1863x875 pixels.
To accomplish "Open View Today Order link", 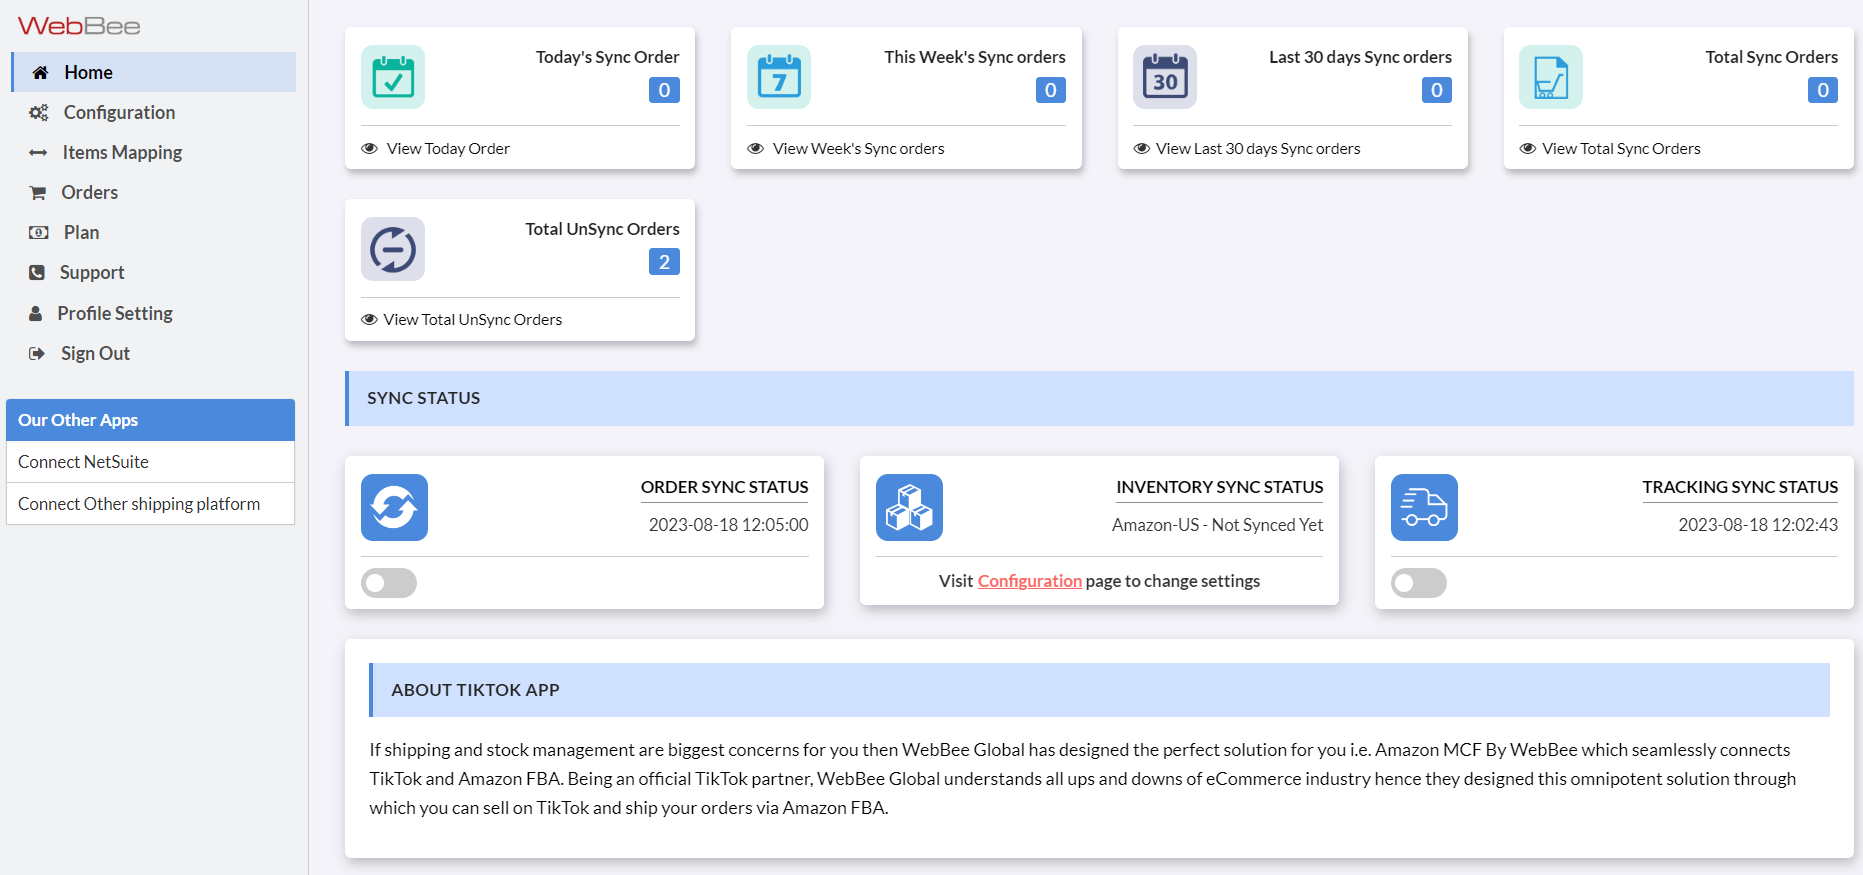I will click(447, 149).
